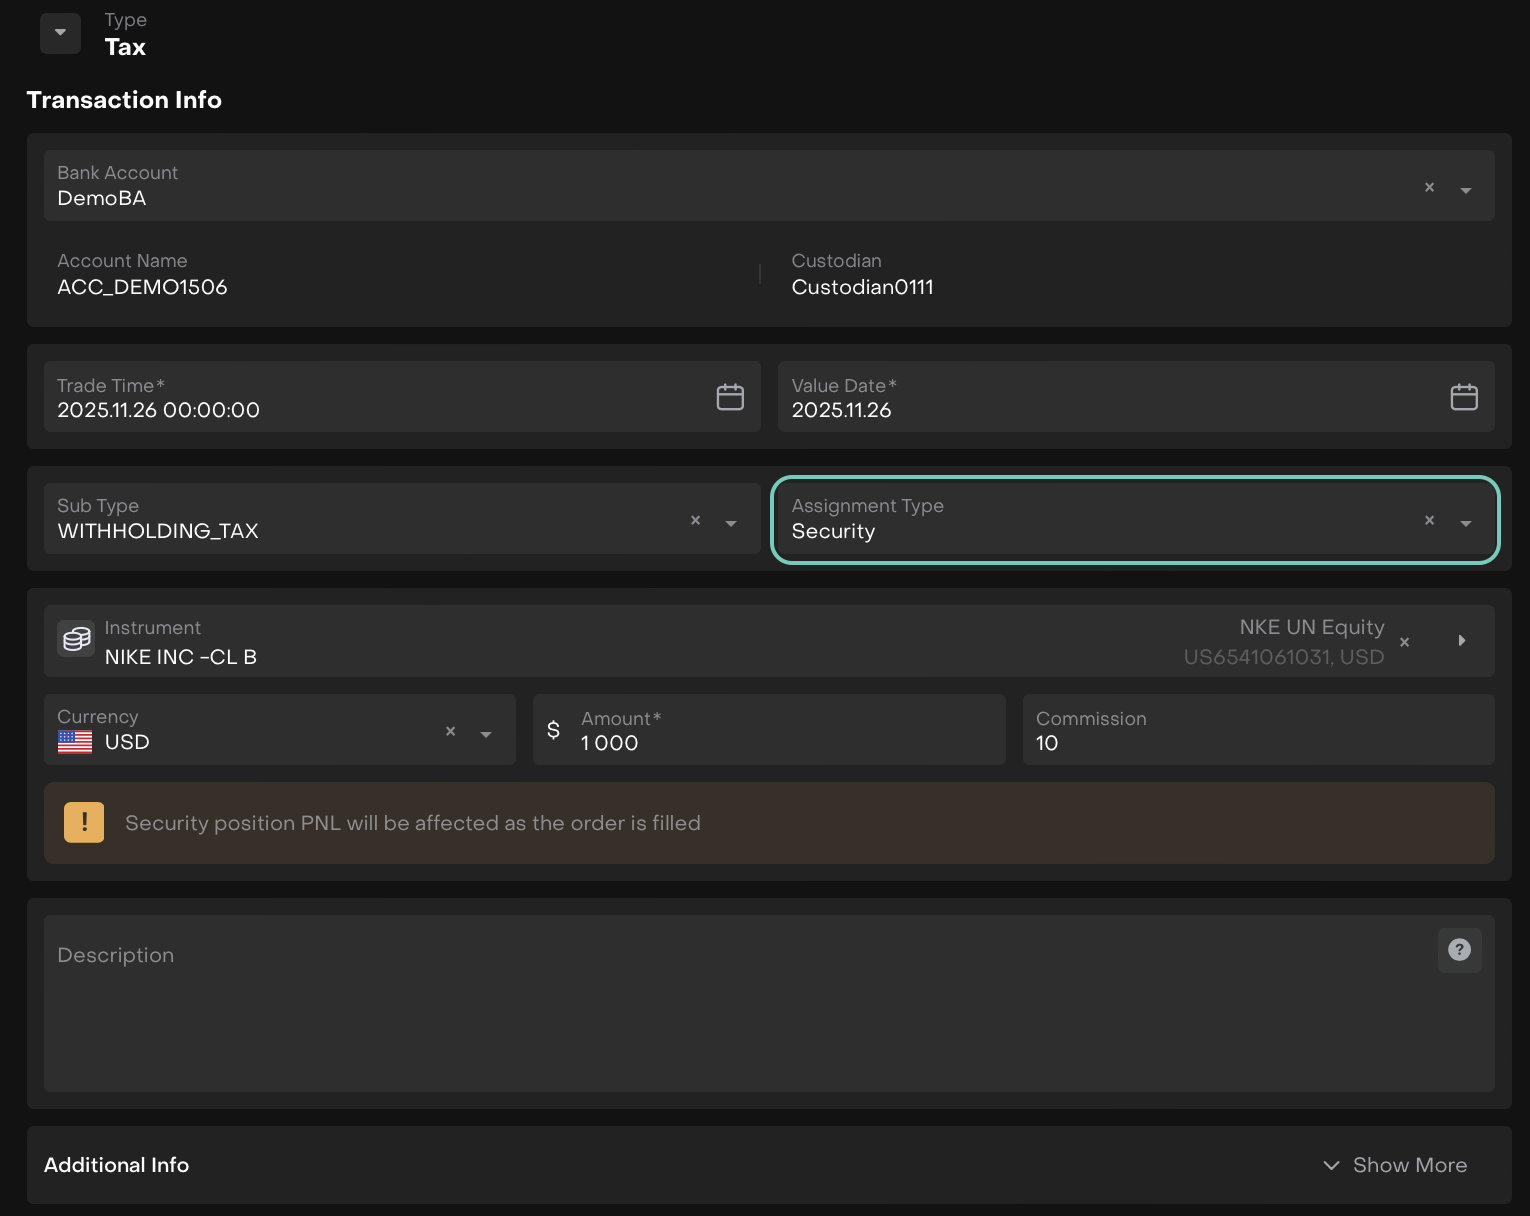Clear the Sub Type WITHHOLDING_TAX value
Viewport: 1530px width, 1216px height.
tap(695, 520)
